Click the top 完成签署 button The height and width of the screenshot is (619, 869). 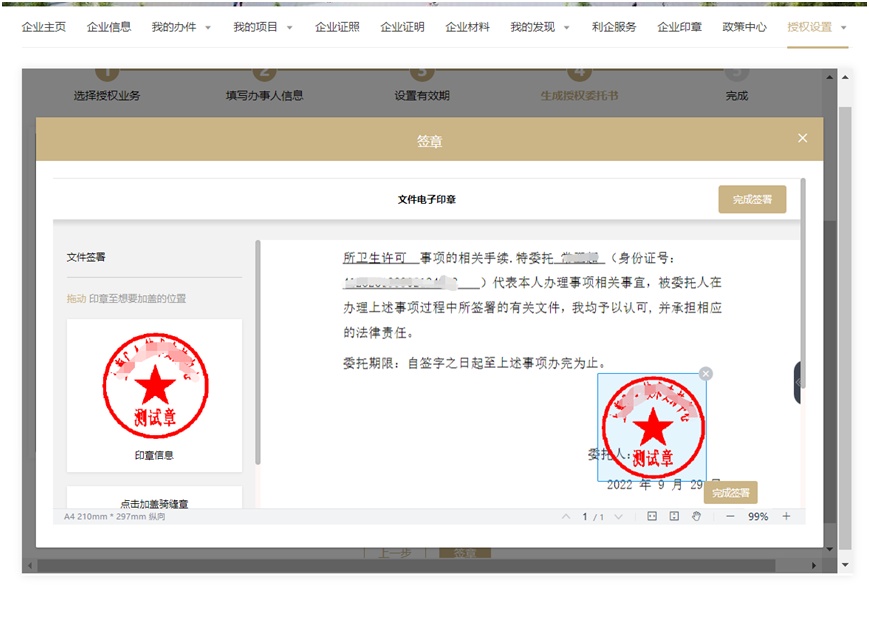pyautogui.click(x=752, y=199)
